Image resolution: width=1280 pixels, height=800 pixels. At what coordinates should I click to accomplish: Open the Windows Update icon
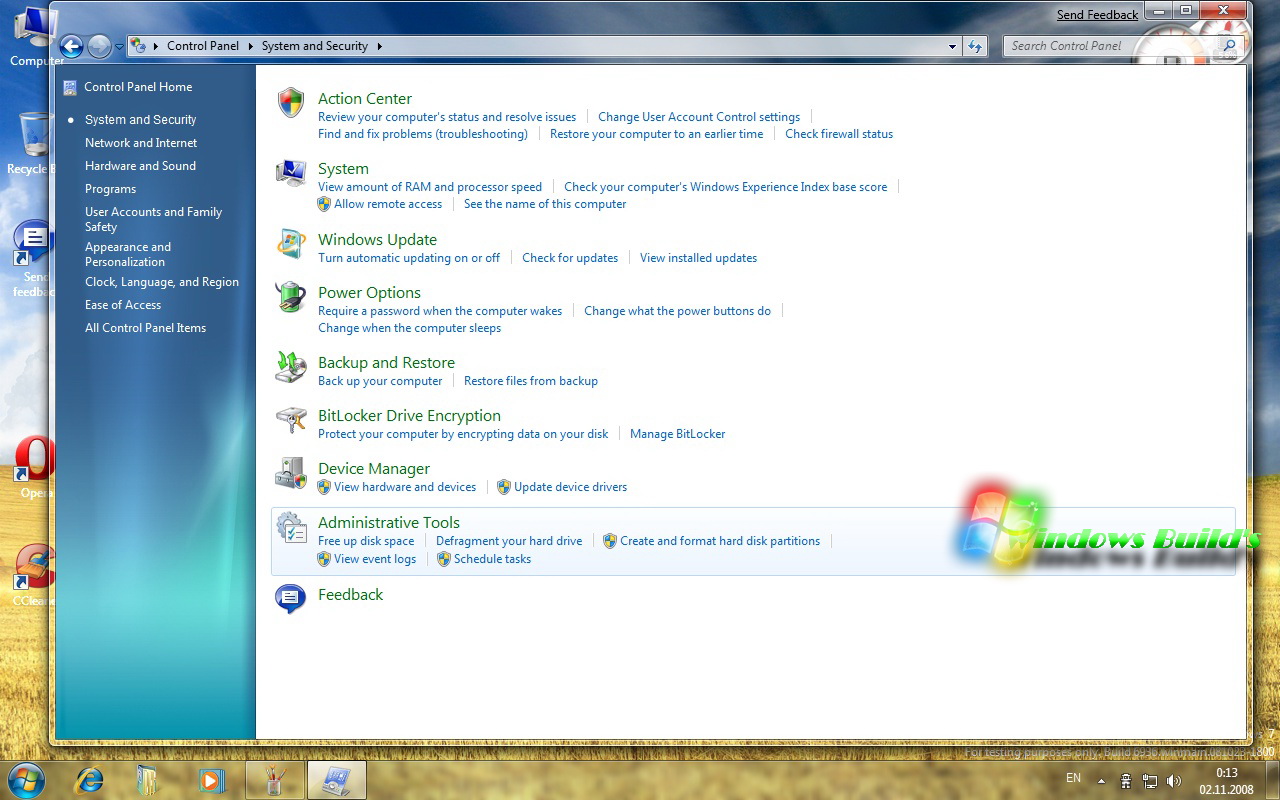click(291, 244)
